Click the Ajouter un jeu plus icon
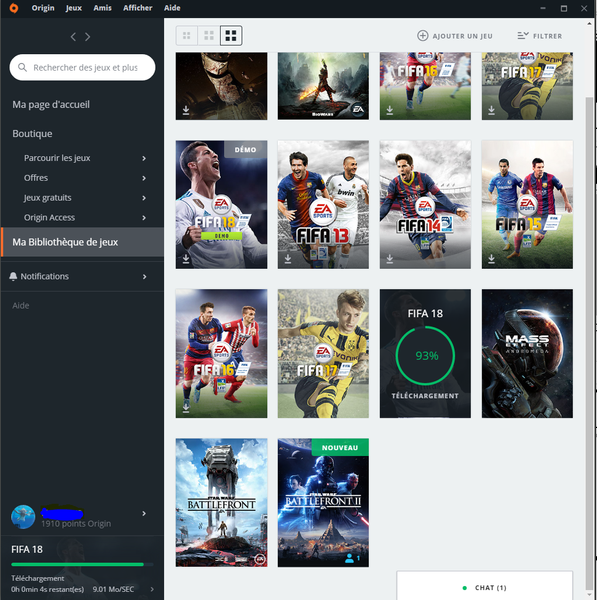597x600 pixels. tap(422, 36)
